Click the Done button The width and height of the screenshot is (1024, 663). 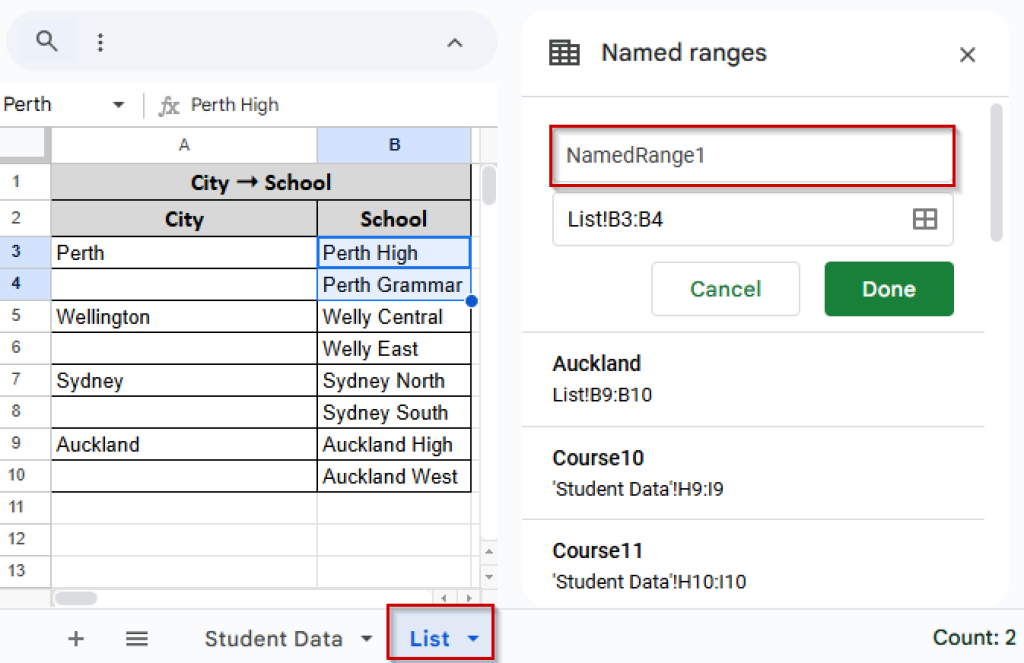(x=888, y=289)
